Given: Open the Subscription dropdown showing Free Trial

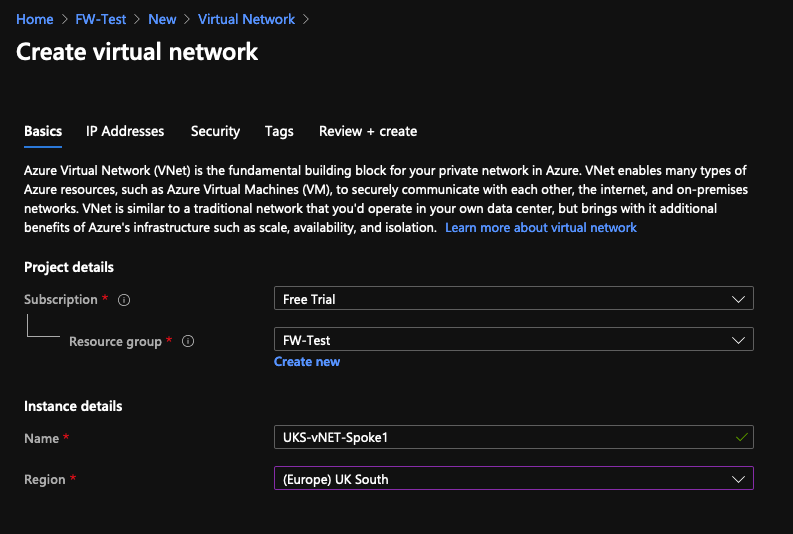Looking at the screenshot, I should coord(513,298).
